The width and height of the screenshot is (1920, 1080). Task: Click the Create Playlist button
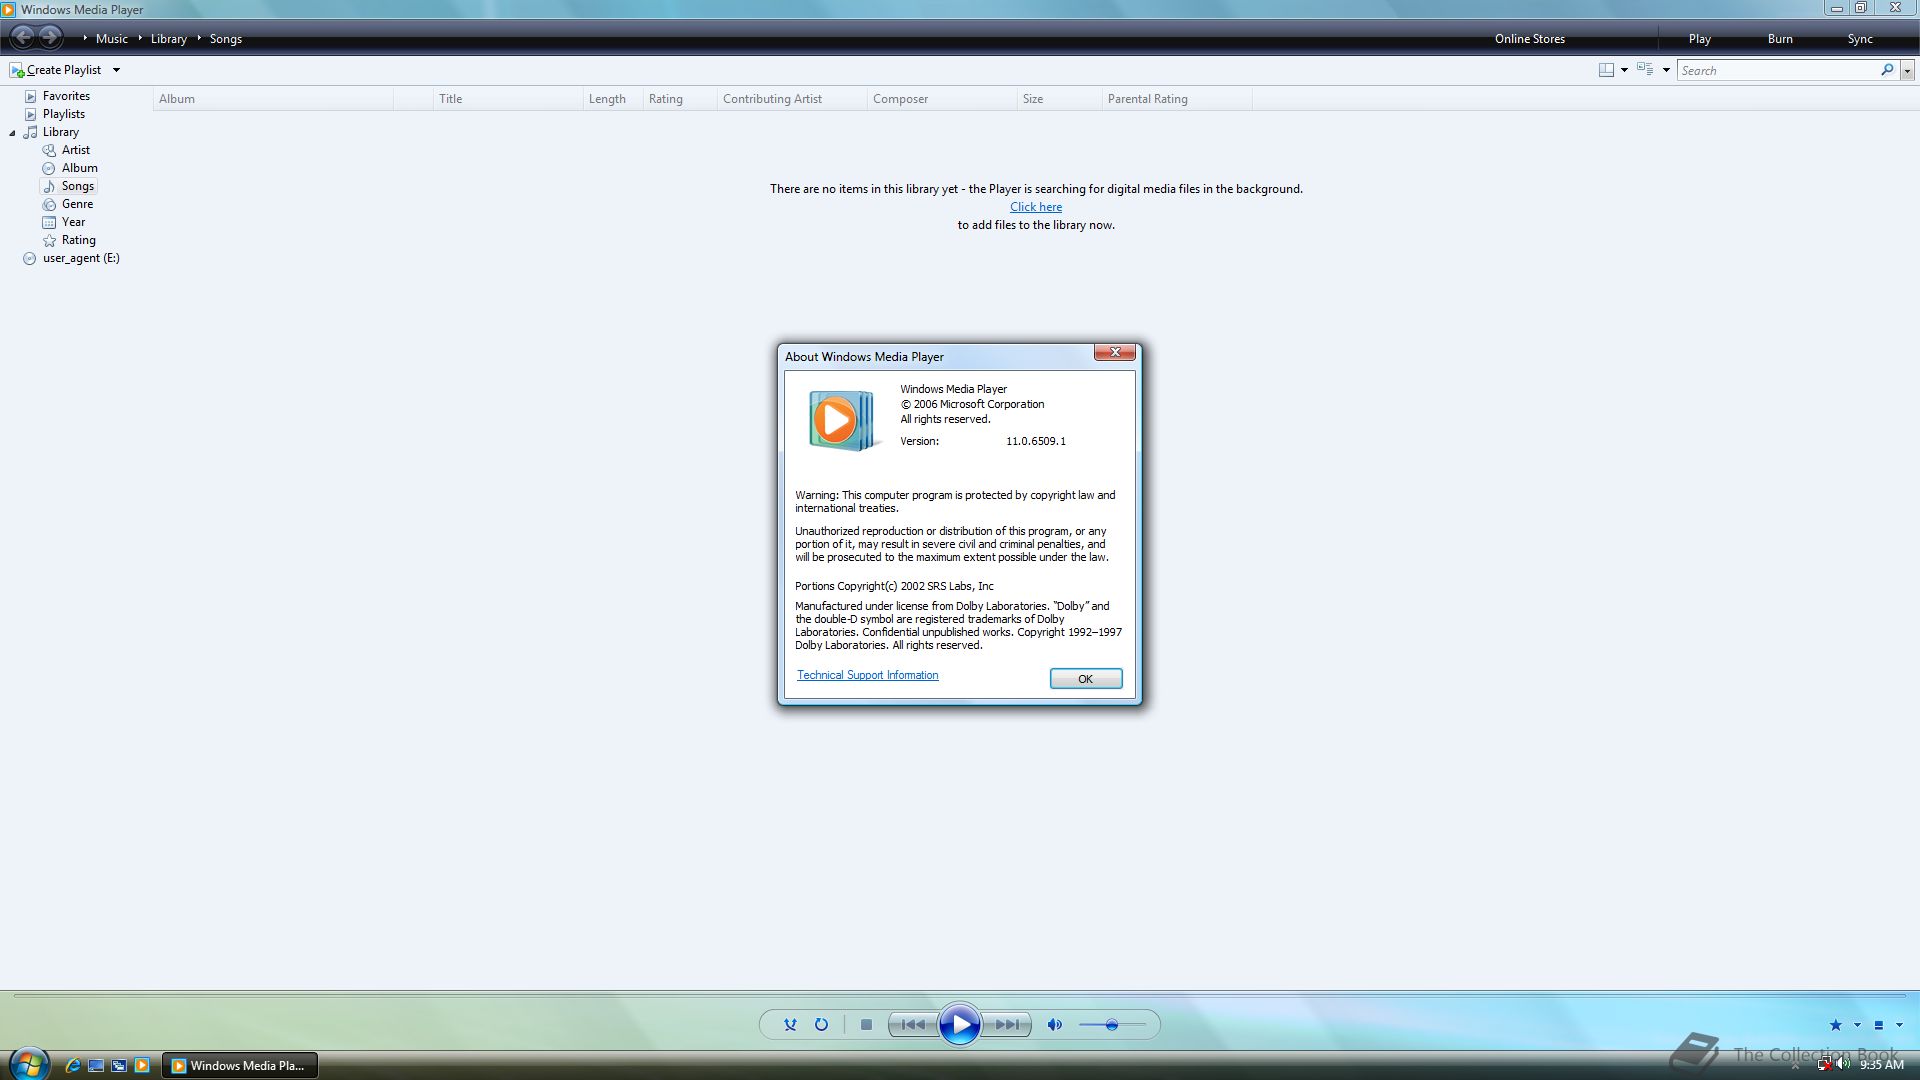(x=56, y=70)
